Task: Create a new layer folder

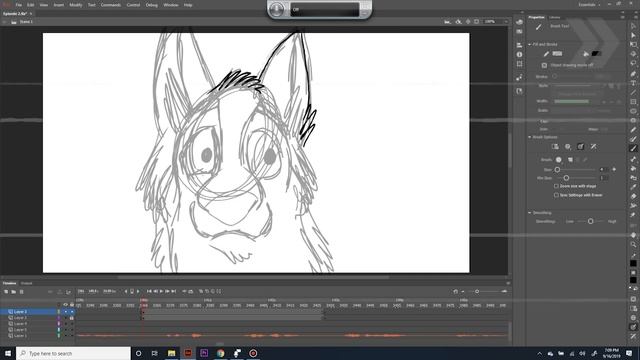Action: point(13,292)
